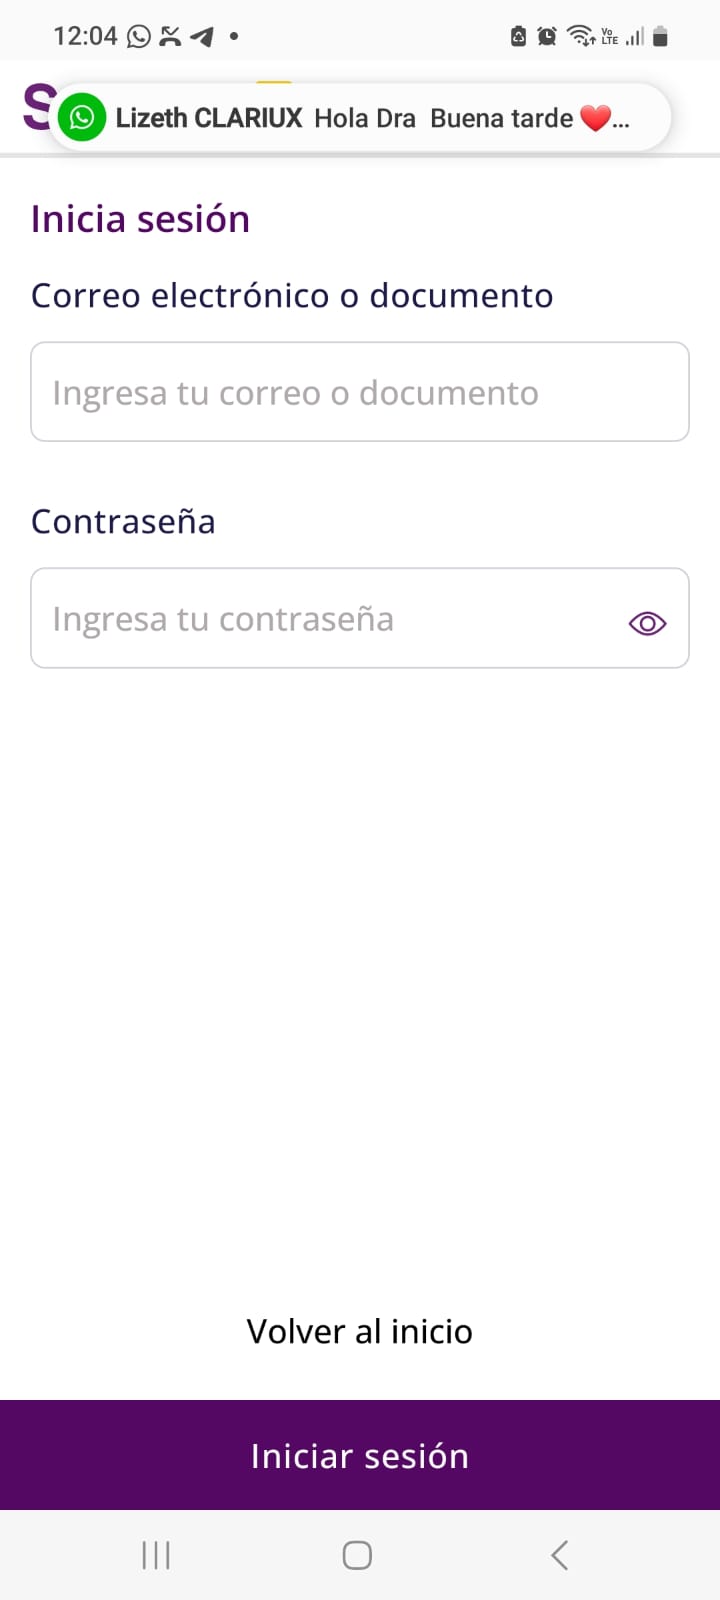Tap the 12:04 clock in status bar
Screen dimensions: 720x1600
[x=85, y=37]
